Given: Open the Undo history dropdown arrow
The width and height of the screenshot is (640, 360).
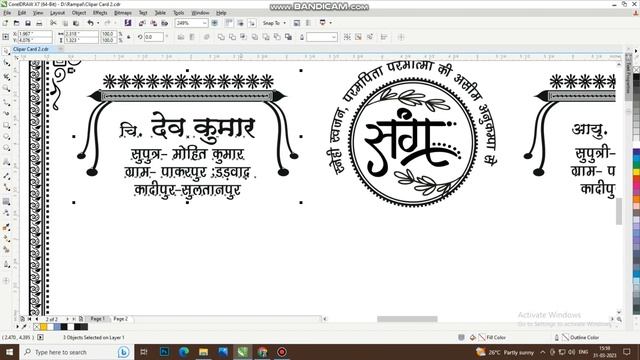Looking at the screenshot, I should pyautogui.click(x=98, y=23).
